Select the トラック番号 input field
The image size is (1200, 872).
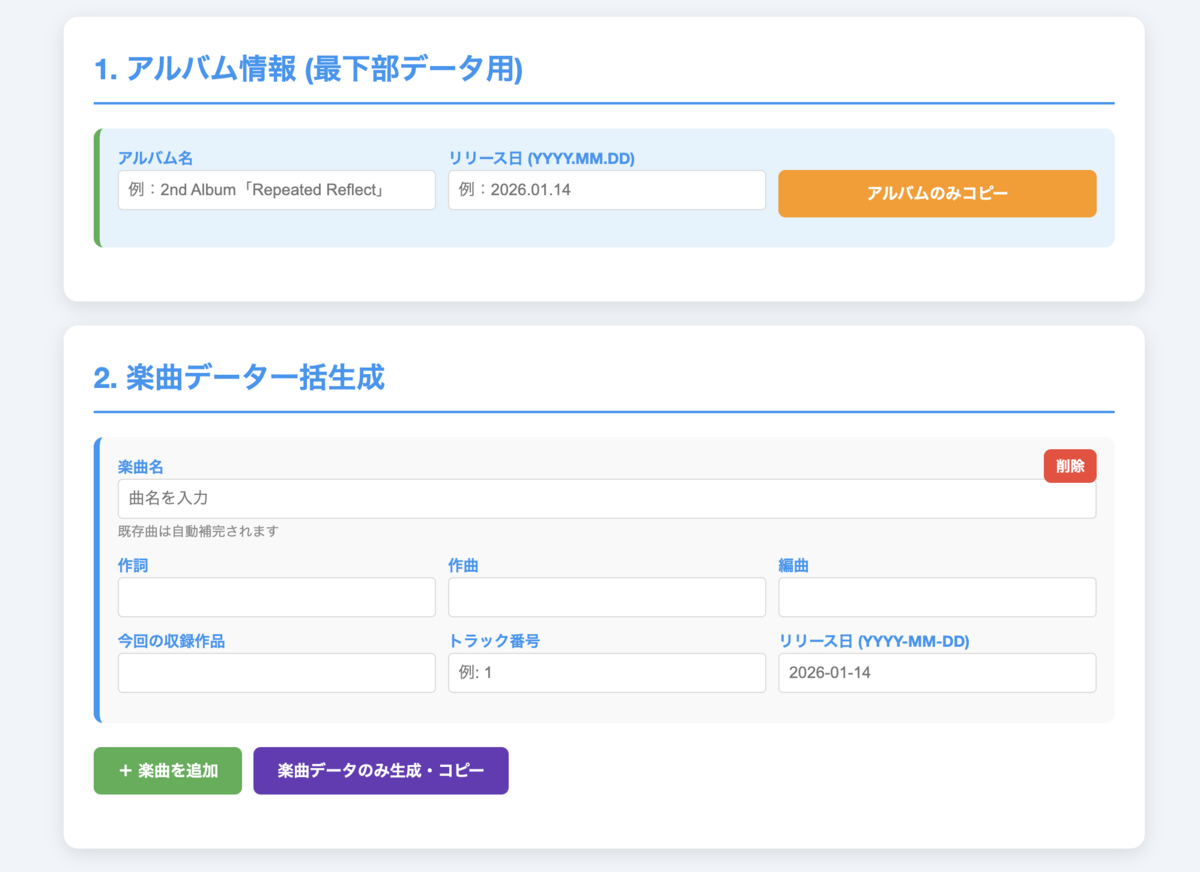click(x=607, y=673)
